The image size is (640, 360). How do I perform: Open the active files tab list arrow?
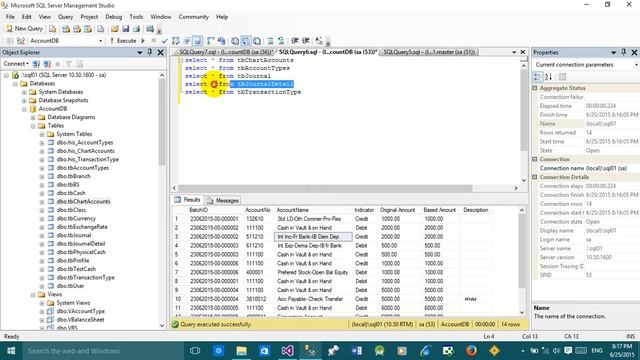pos(514,52)
